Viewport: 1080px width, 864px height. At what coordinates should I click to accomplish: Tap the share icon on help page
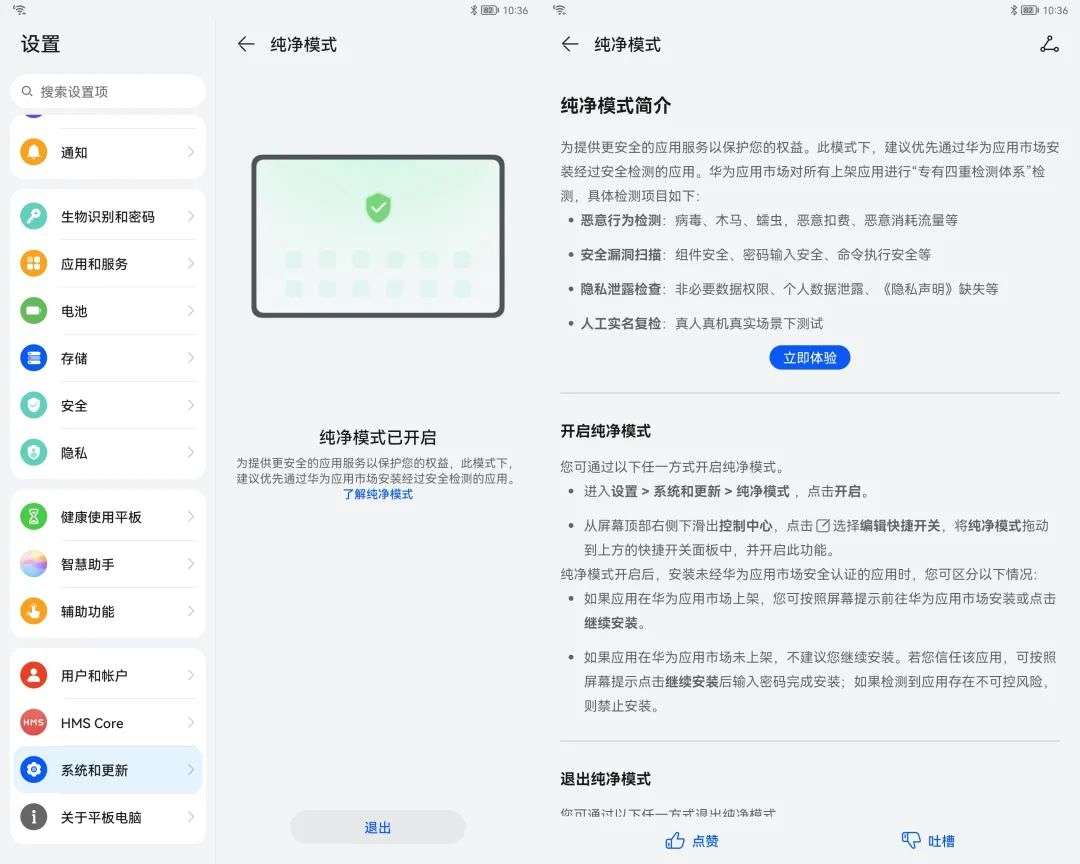pyautogui.click(x=1050, y=45)
